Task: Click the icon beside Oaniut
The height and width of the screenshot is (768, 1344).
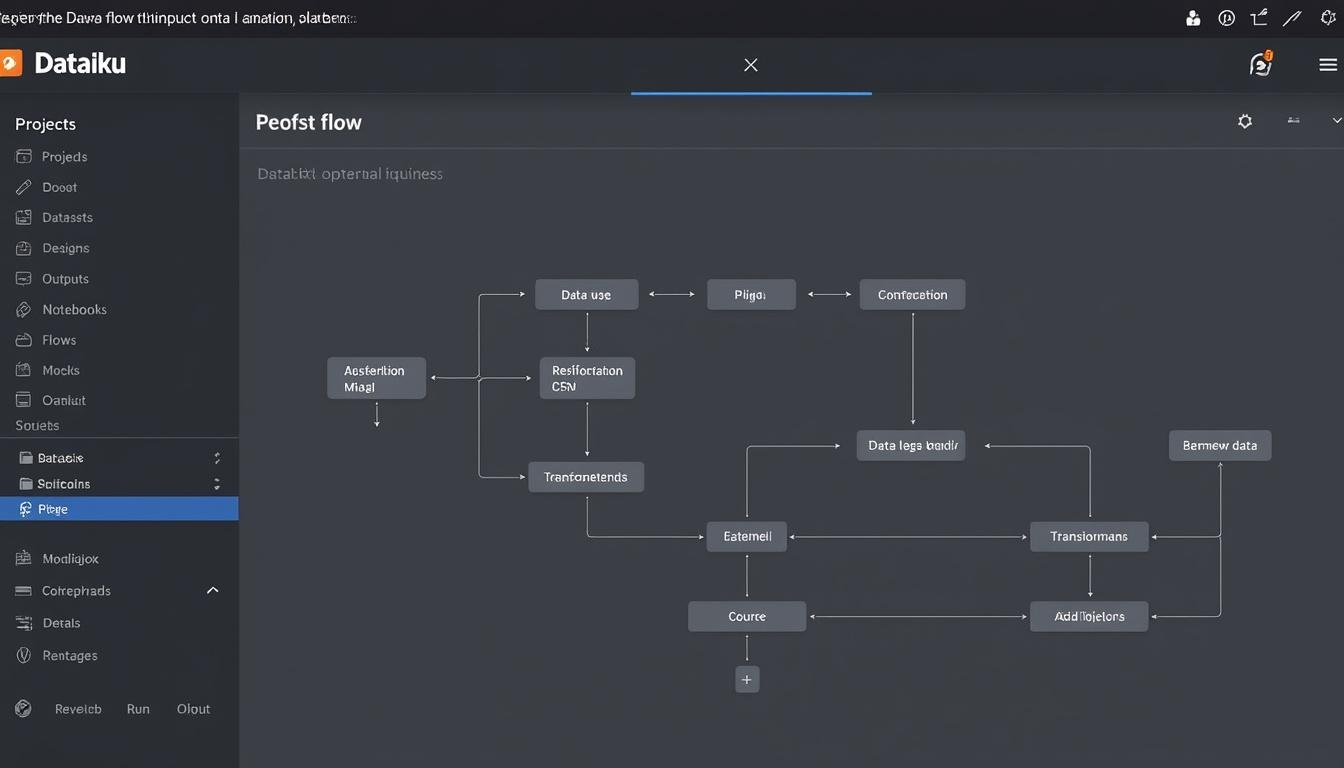Action: click(24, 400)
